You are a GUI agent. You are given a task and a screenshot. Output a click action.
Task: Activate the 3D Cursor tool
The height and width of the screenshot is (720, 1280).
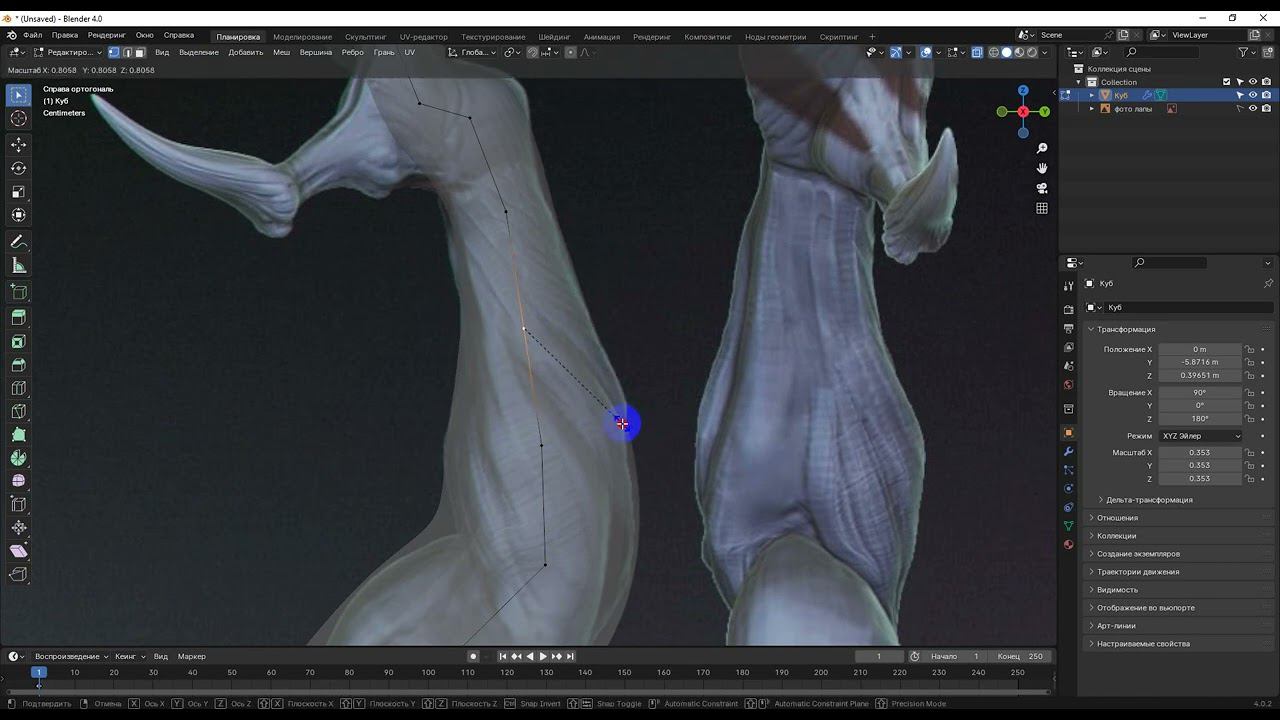click(18, 119)
